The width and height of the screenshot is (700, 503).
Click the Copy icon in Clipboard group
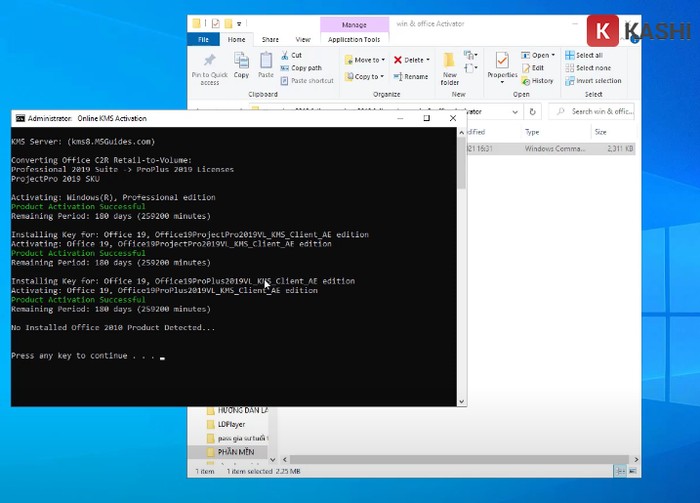(241, 65)
